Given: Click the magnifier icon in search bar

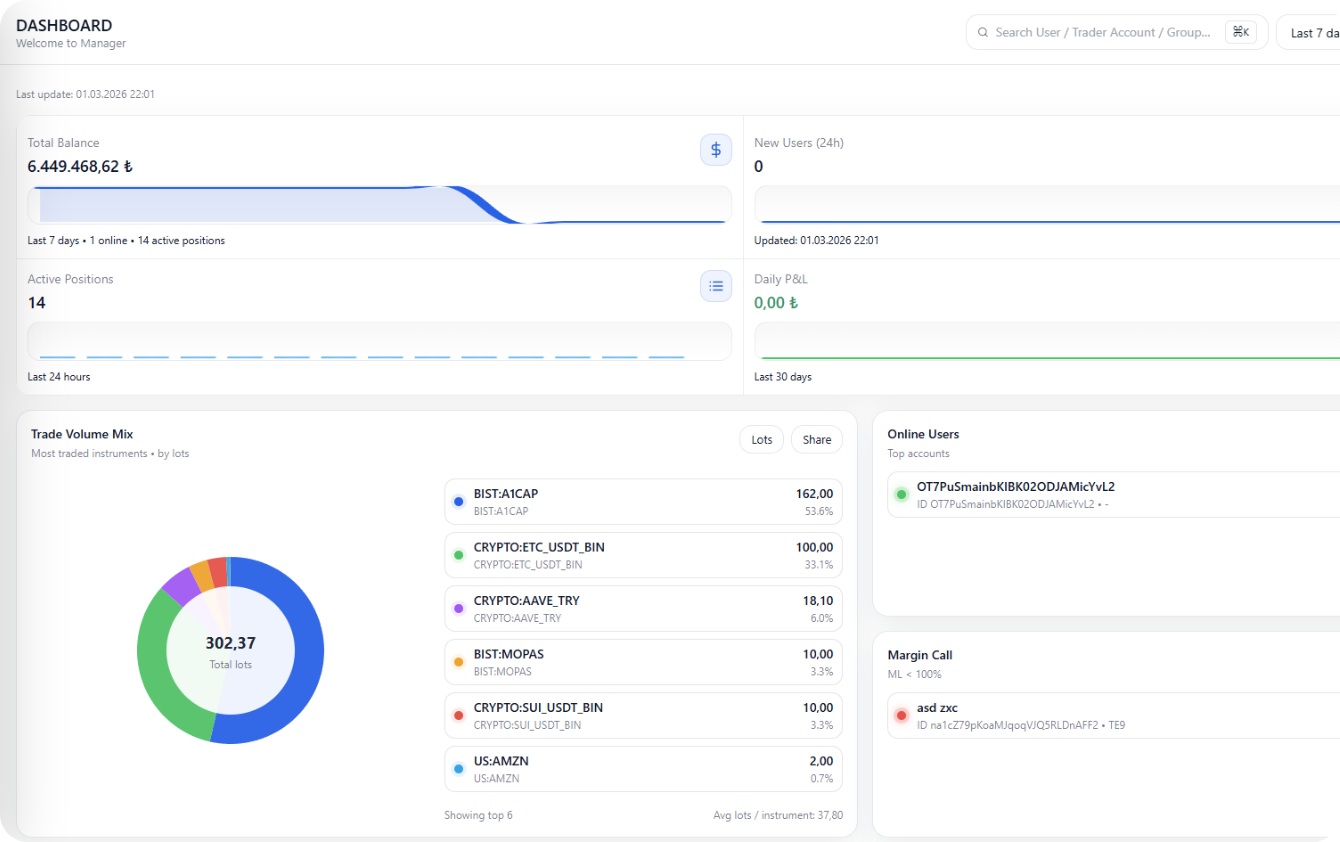Looking at the screenshot, I should [x=983, y=32].
